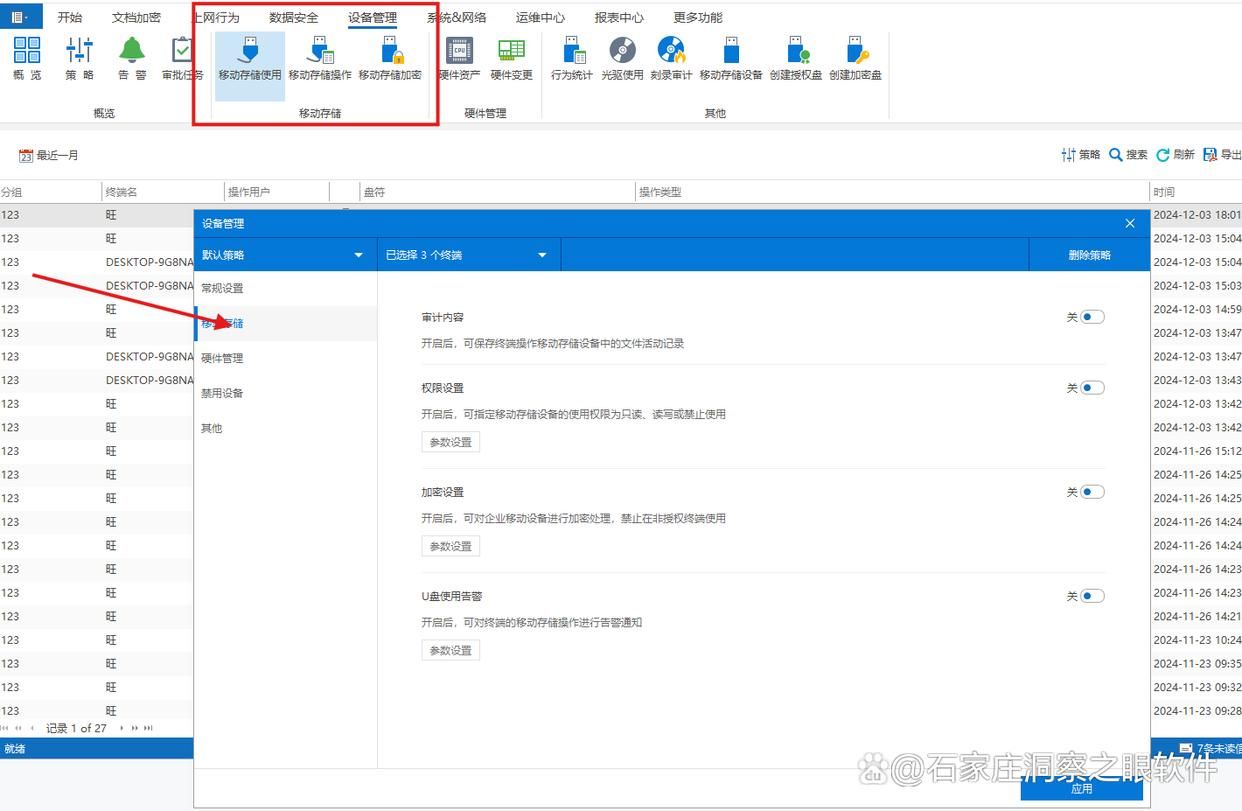Click 参数设置 under 权限设置
1242x811 pixels.
[x=451, y=442]
